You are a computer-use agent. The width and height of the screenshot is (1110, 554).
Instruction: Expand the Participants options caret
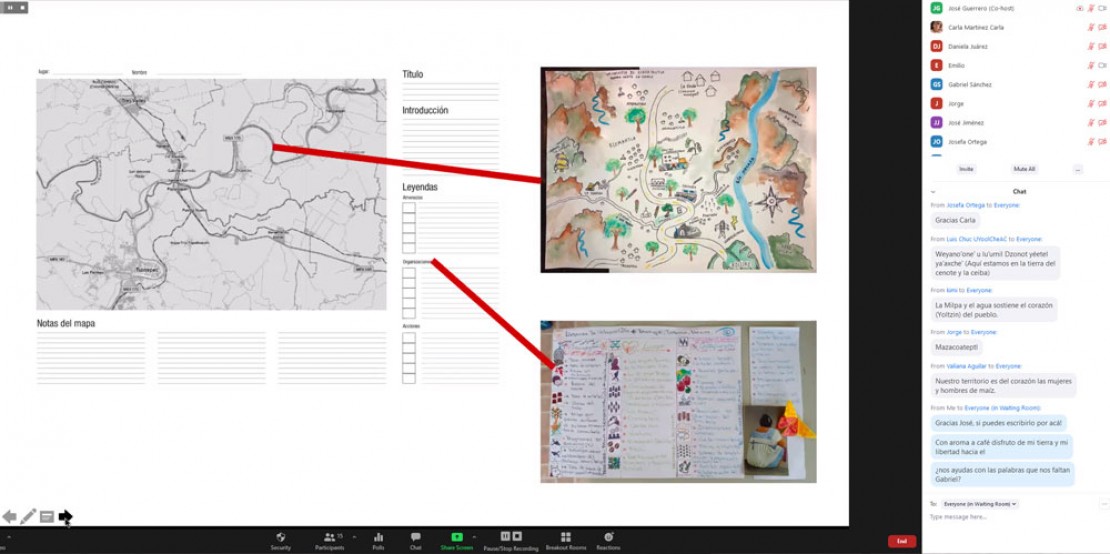354,537
